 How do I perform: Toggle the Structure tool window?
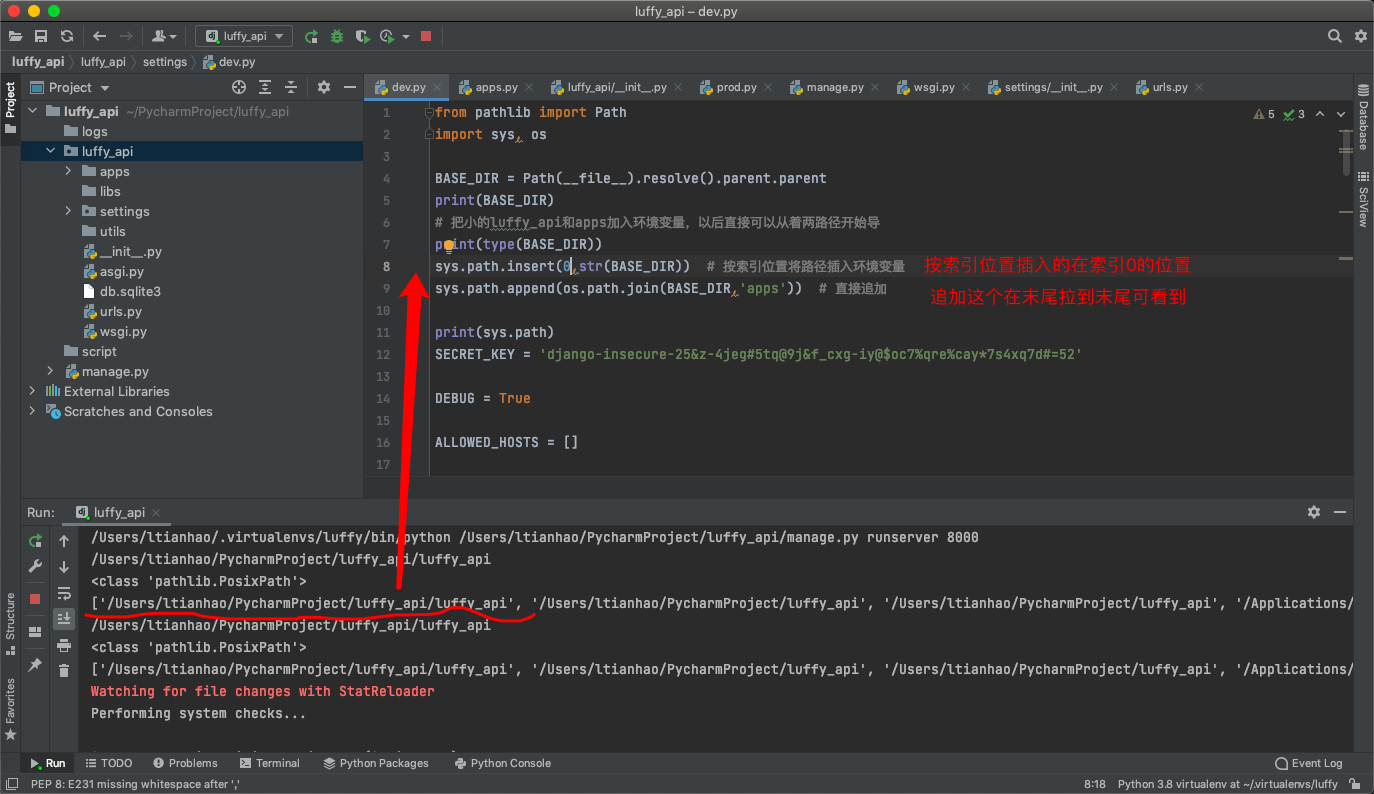[10, 622]
